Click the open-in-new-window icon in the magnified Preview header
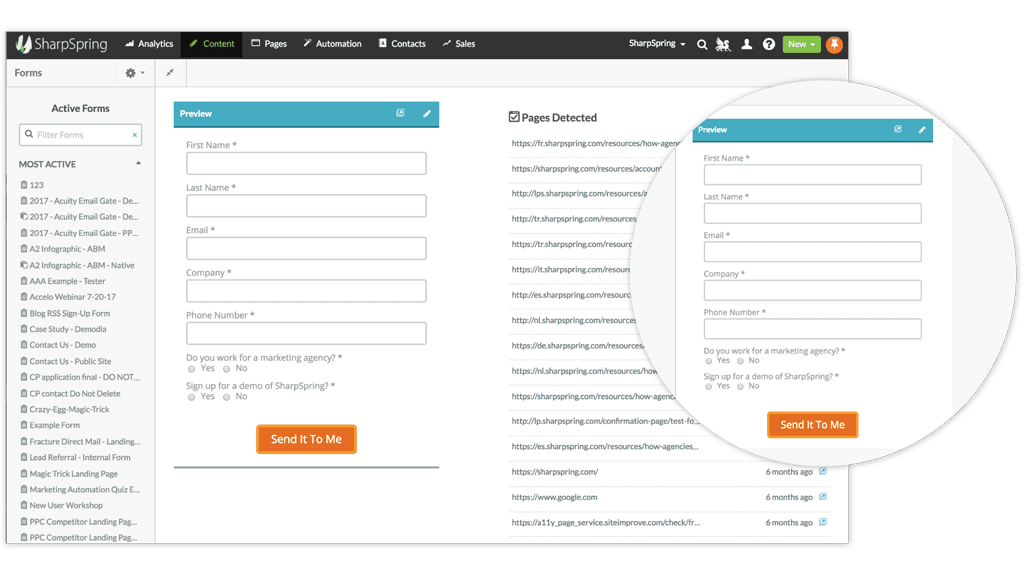This screenshot has height=576, width=1024. click(x=898, y=129)
